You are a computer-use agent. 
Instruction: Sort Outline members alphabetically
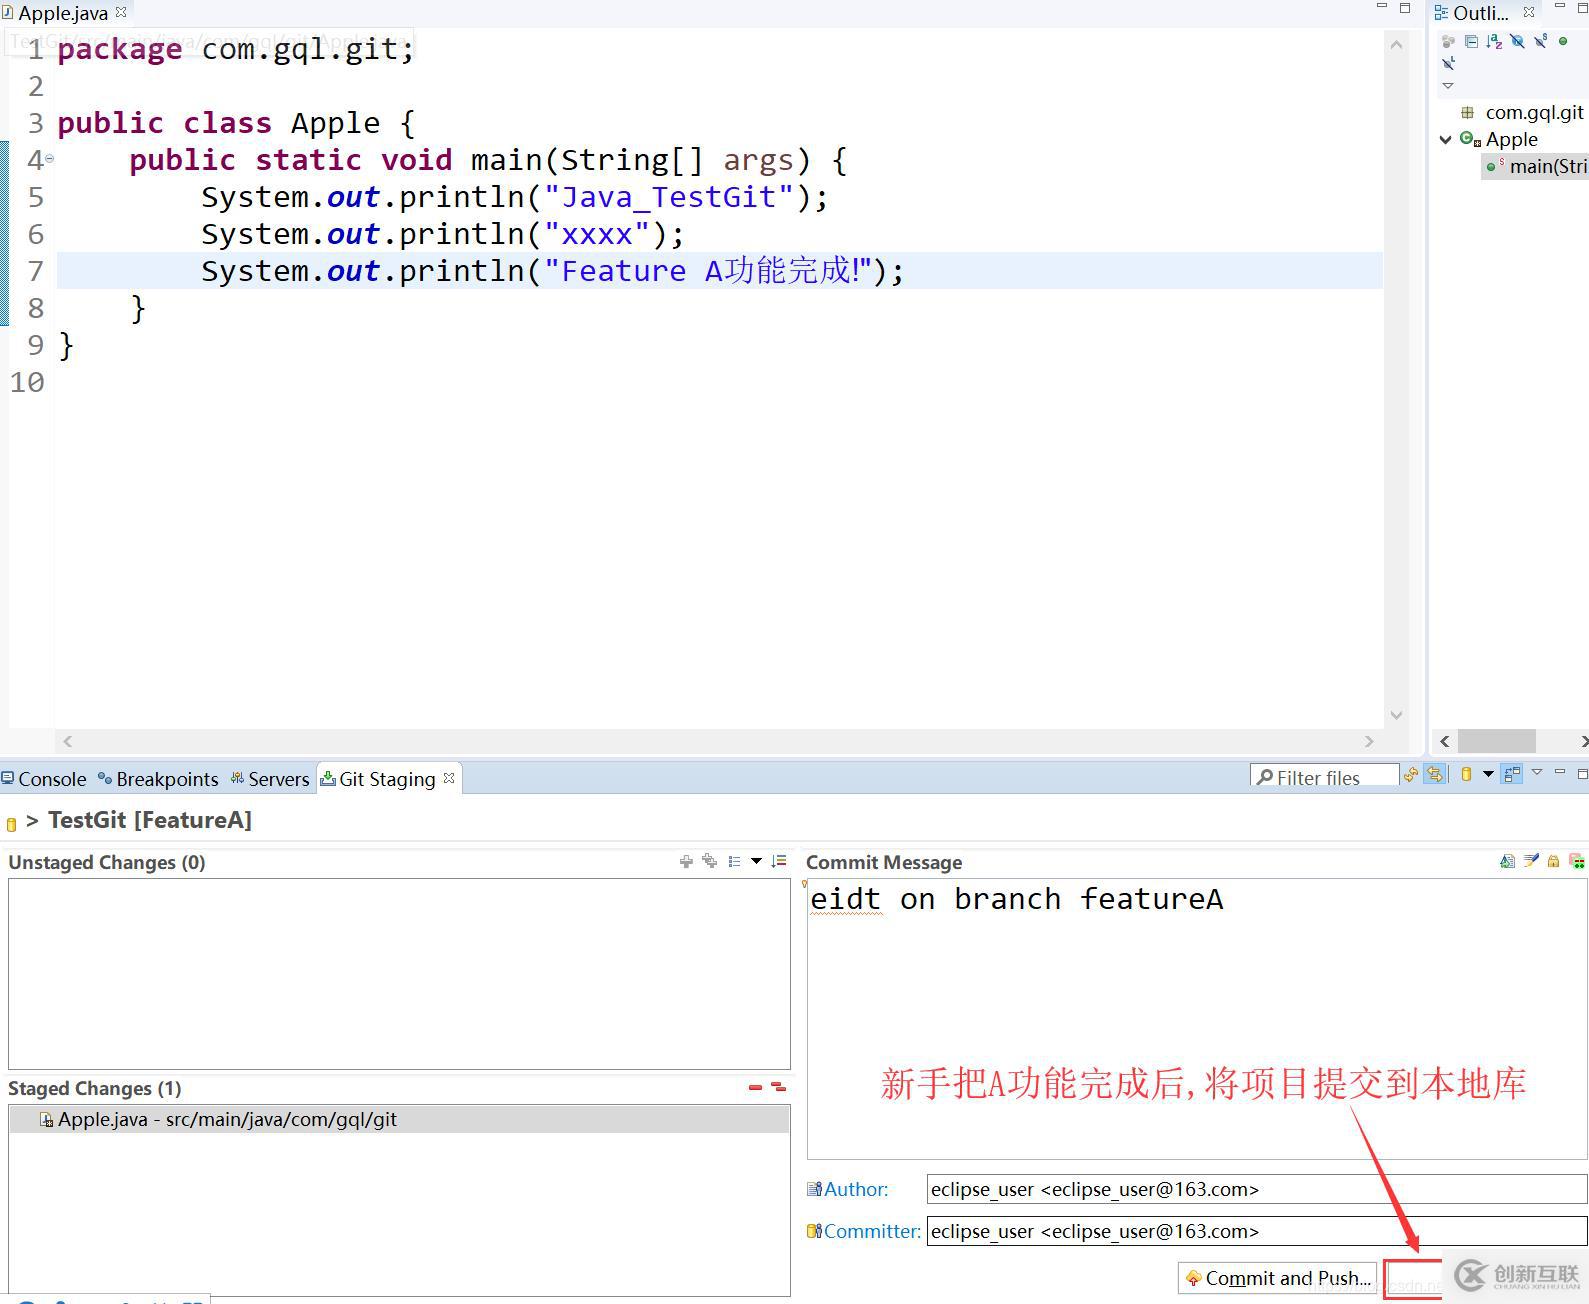pos(1494,41)
